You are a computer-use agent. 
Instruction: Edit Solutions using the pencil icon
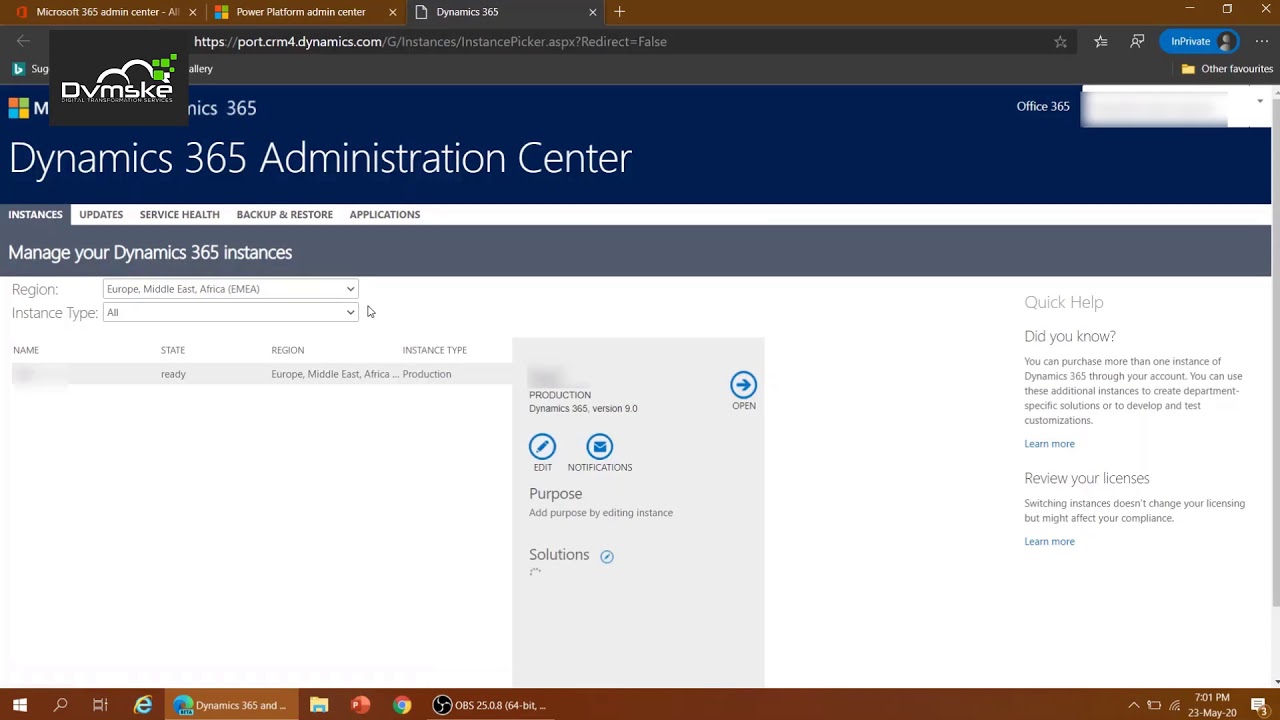click(x=607, y=556)
